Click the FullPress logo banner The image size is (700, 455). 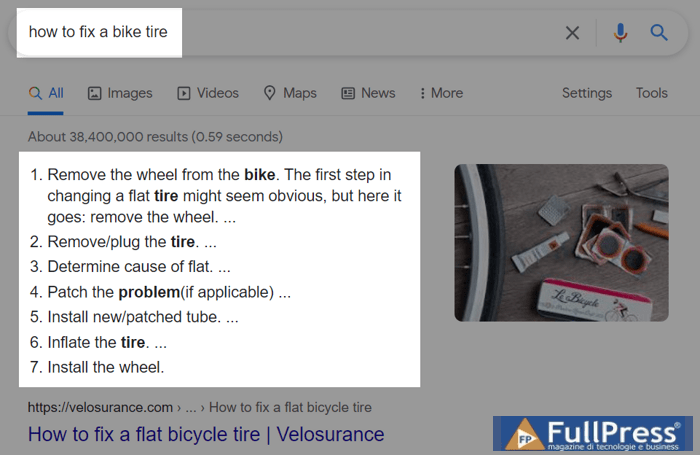[595, 435]
